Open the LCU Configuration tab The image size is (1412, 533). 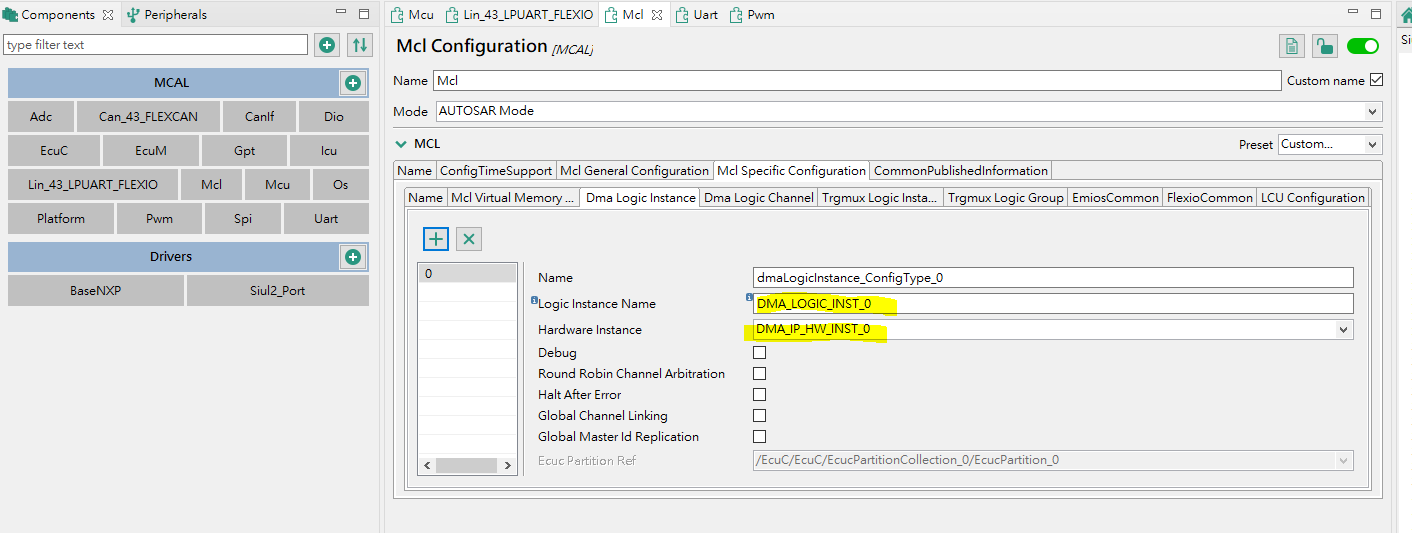[x=1312, y=197]
